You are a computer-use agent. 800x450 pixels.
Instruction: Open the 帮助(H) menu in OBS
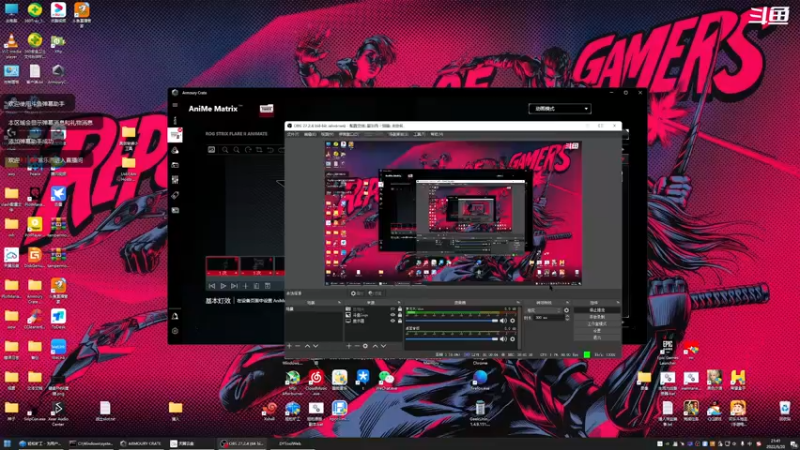click(x=436, y=134)
